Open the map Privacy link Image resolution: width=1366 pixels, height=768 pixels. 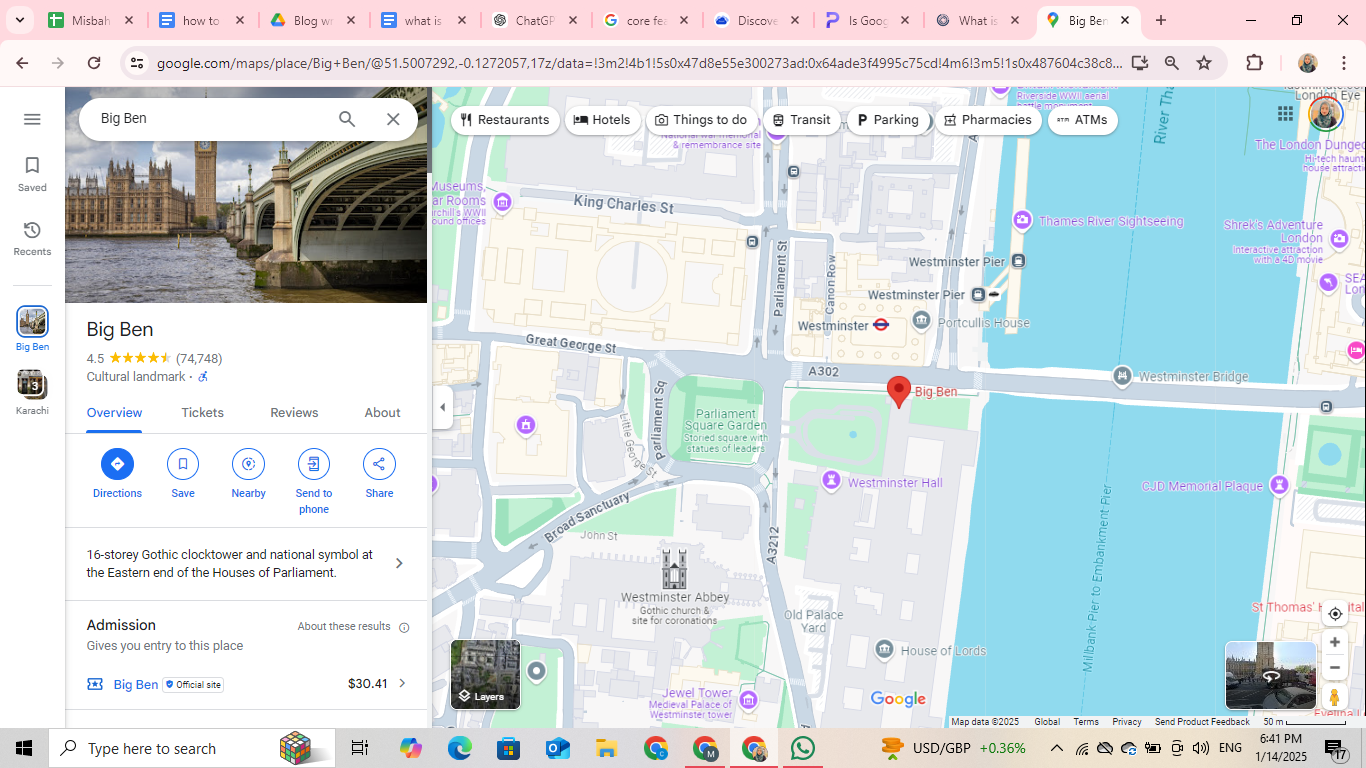click(x=1126, y=722)
